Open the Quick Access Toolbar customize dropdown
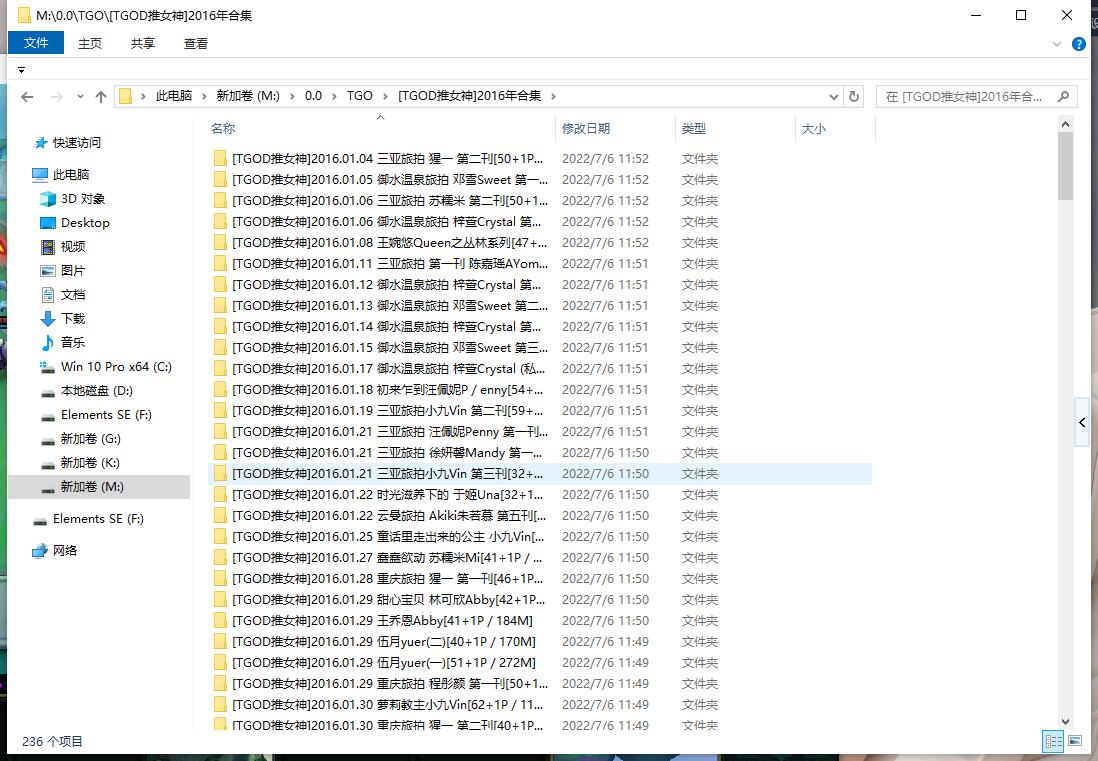The image size is (1098, 761). [x=22, y=70]
